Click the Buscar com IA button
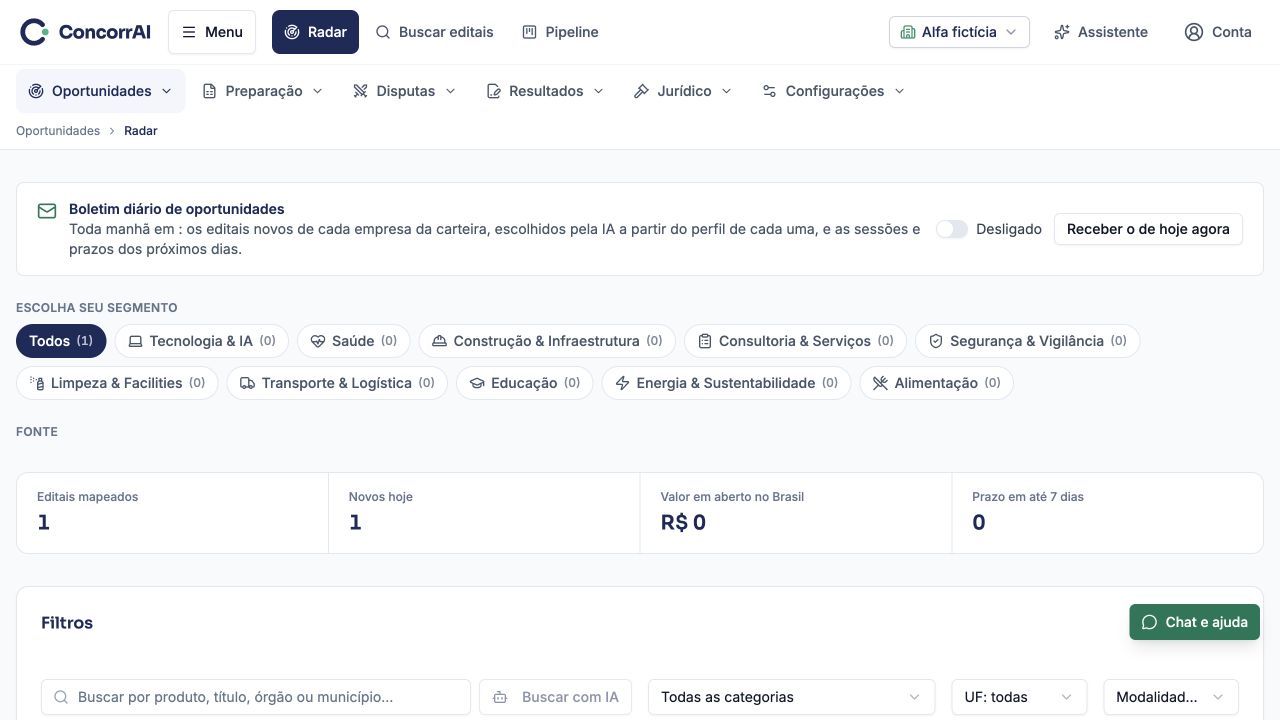The width and height of the screenshot is (1280, 720). (556, 697)
